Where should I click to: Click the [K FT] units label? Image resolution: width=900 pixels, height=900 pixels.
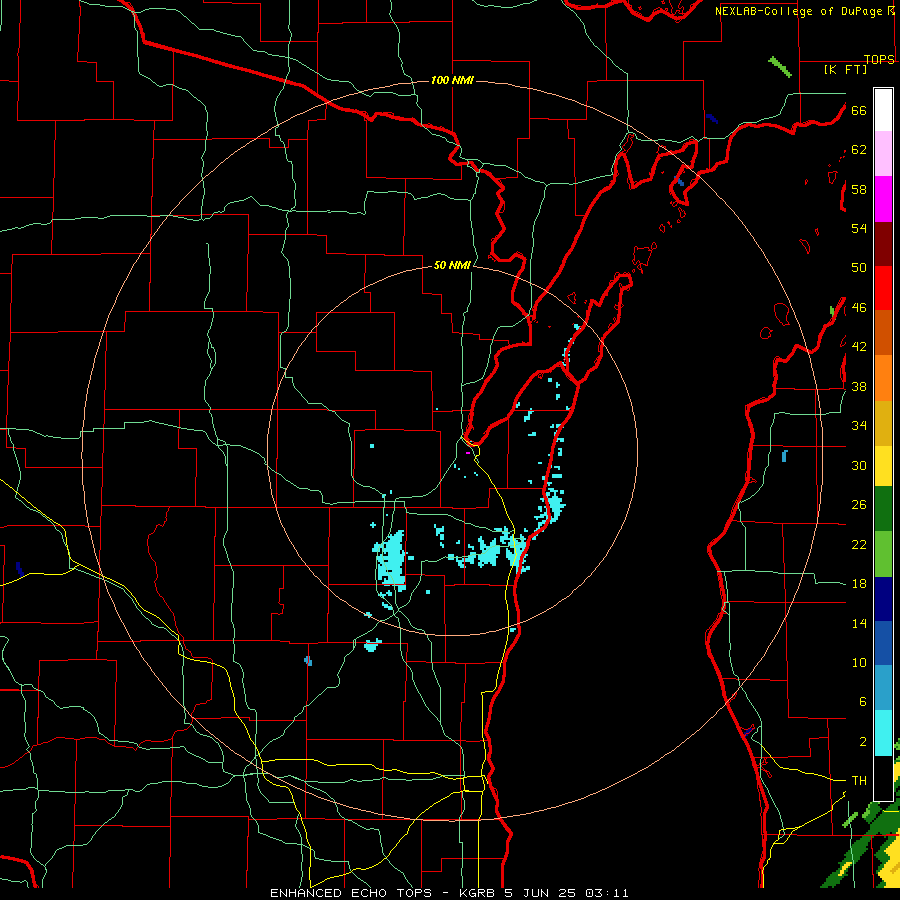tap(845, 70)
